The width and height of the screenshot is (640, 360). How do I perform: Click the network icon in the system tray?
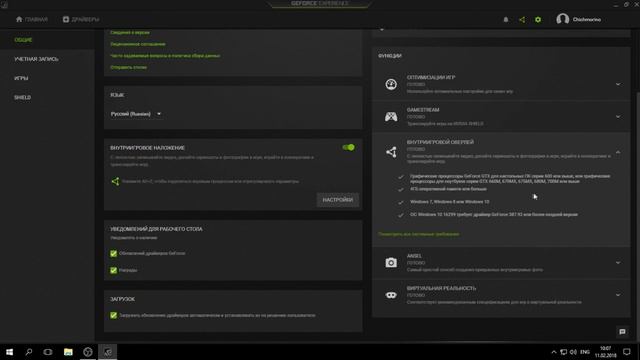tap(564, 352)
